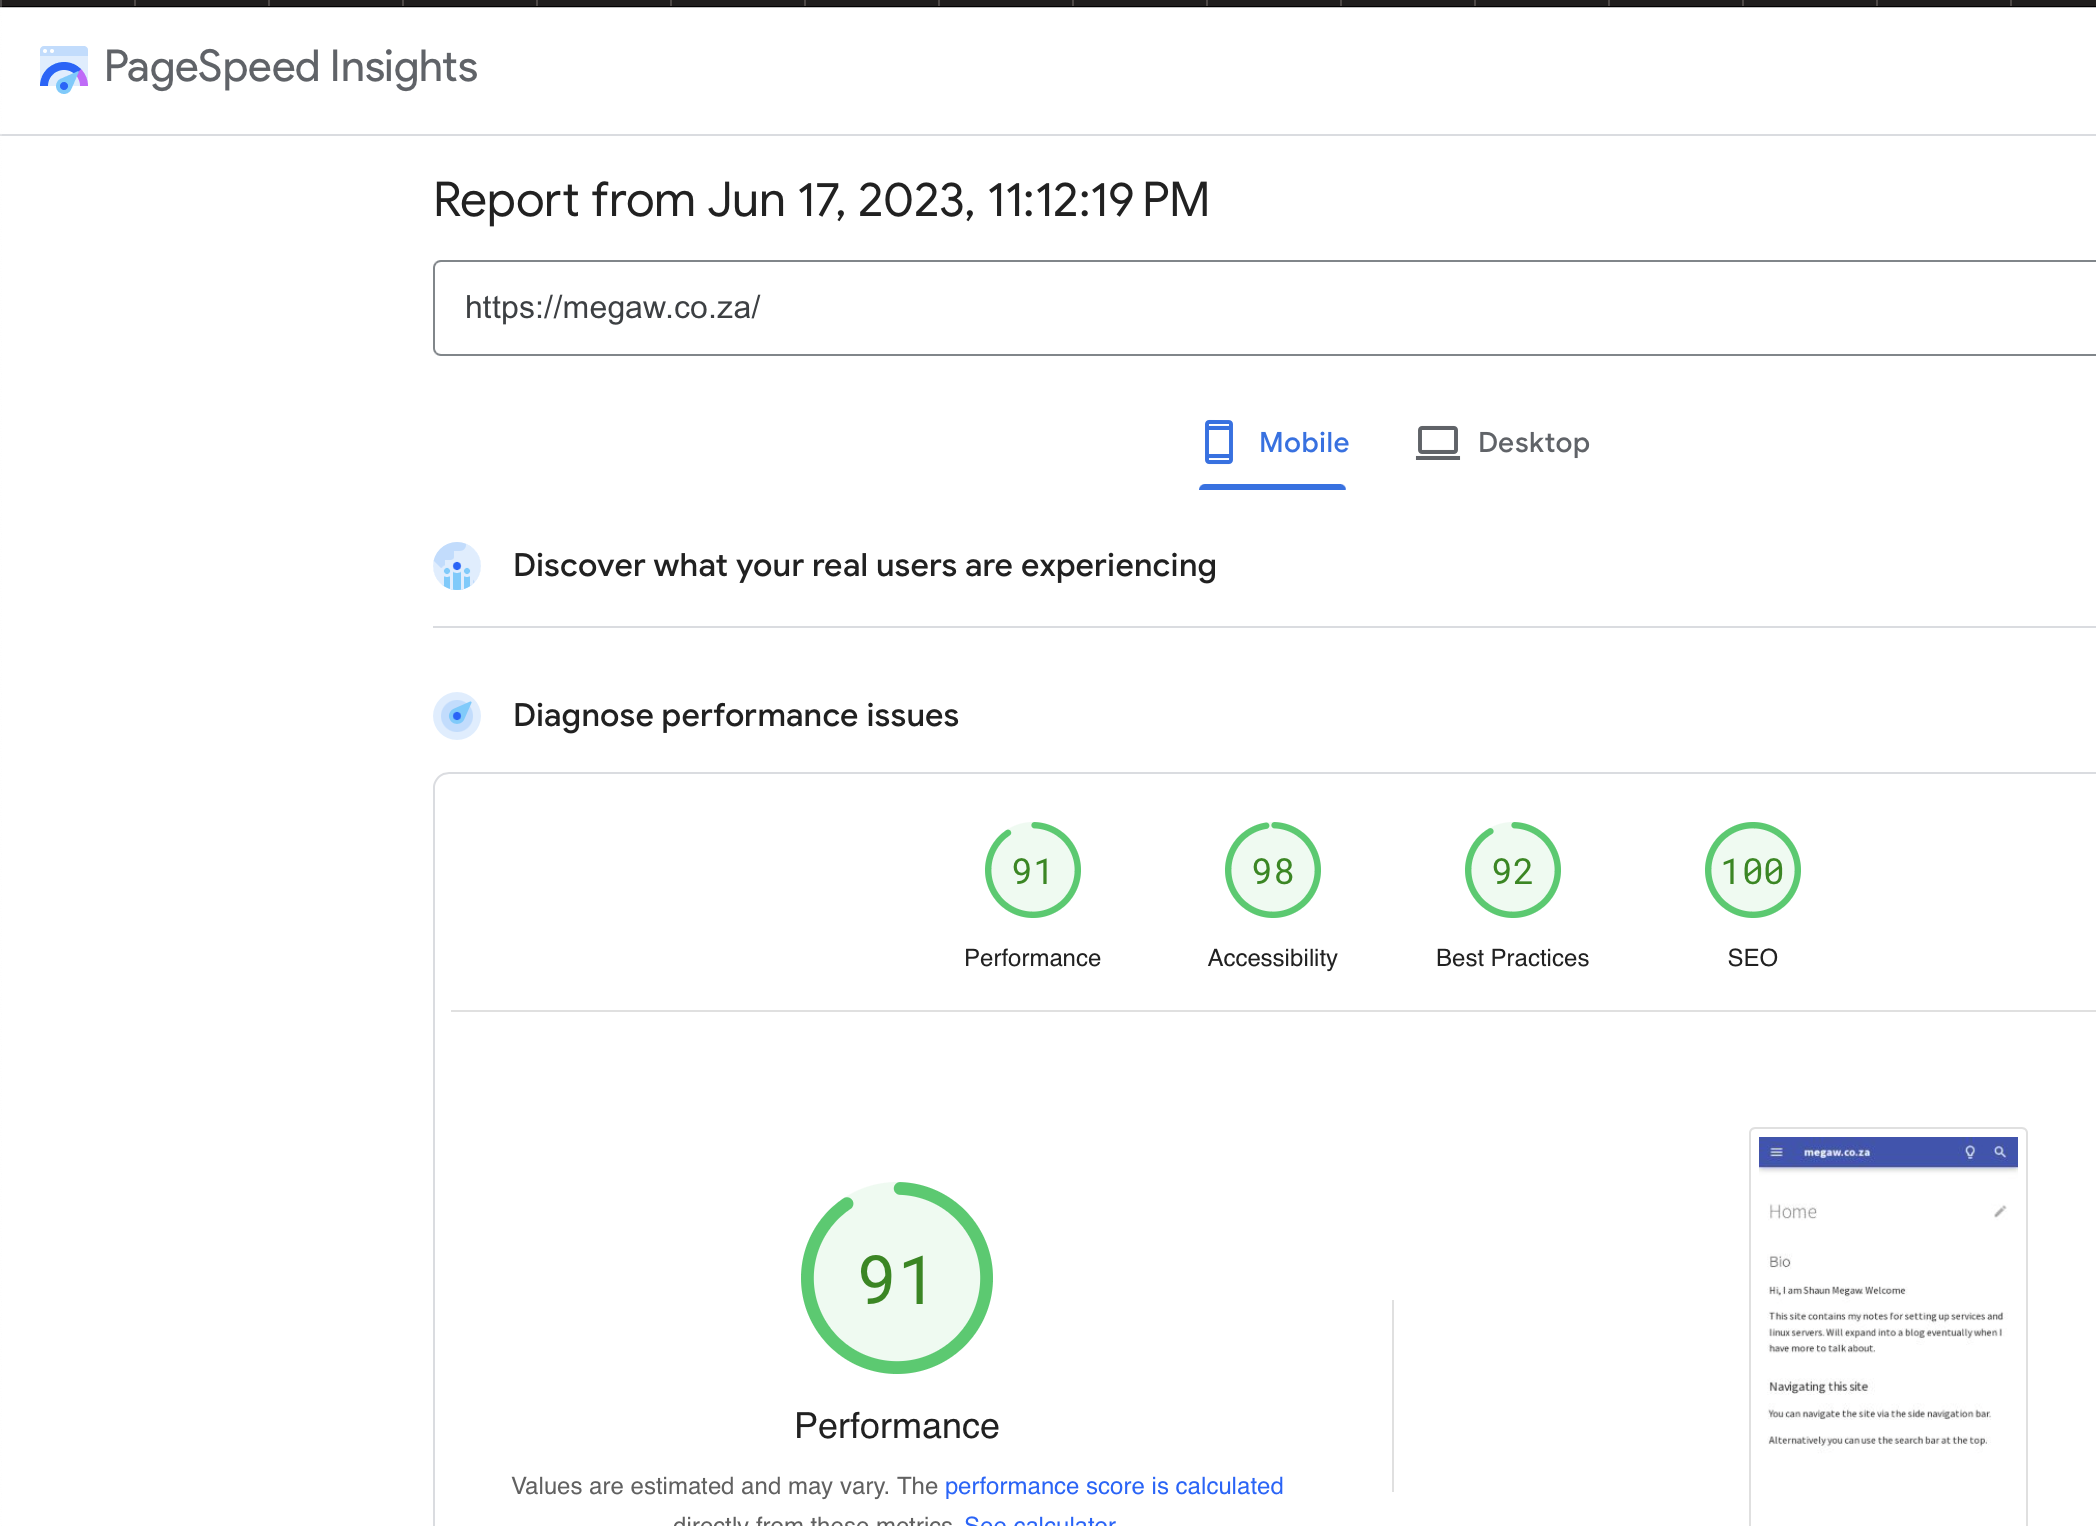
Task: Click the URL field with megaw.co.za
Action: (x=1264, y=308)
